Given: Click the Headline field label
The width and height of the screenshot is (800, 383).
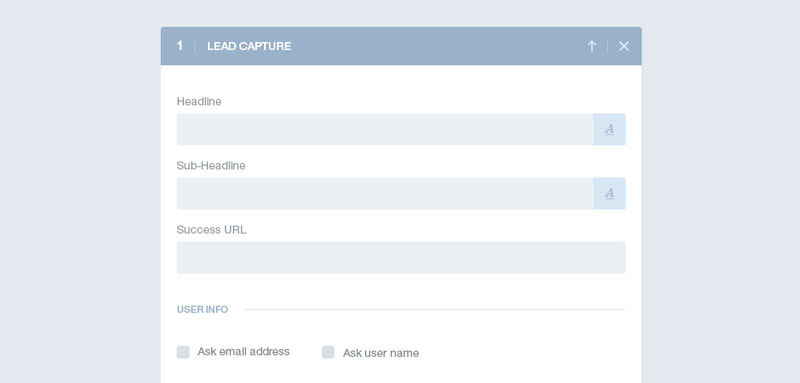Looking at the screenshot, I should 199,101.
